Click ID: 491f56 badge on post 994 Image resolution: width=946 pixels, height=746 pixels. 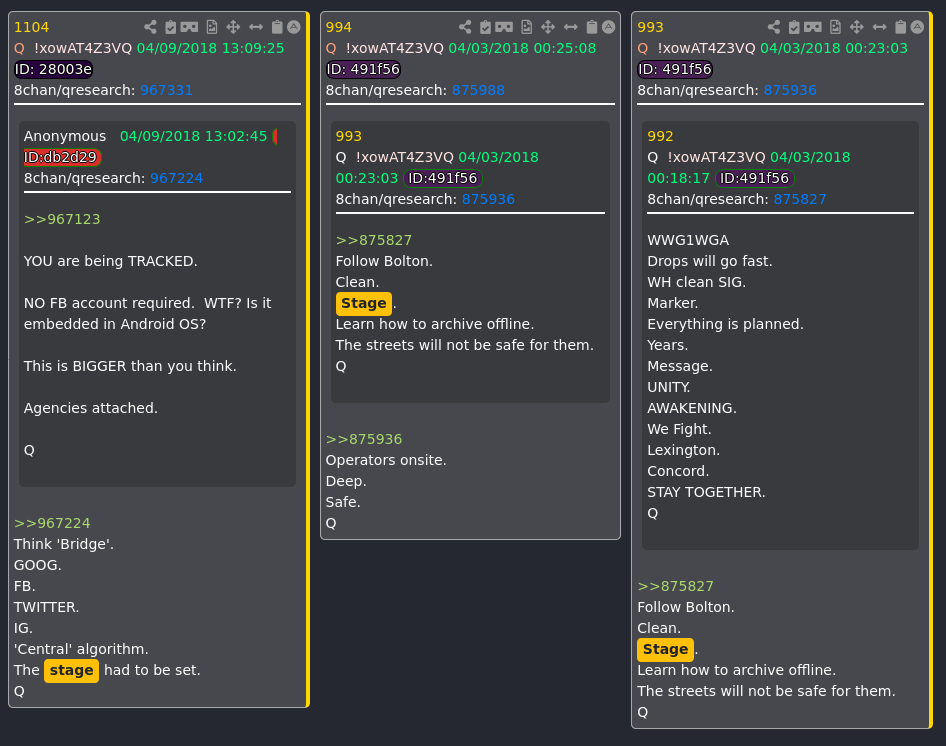click(363, 69)
